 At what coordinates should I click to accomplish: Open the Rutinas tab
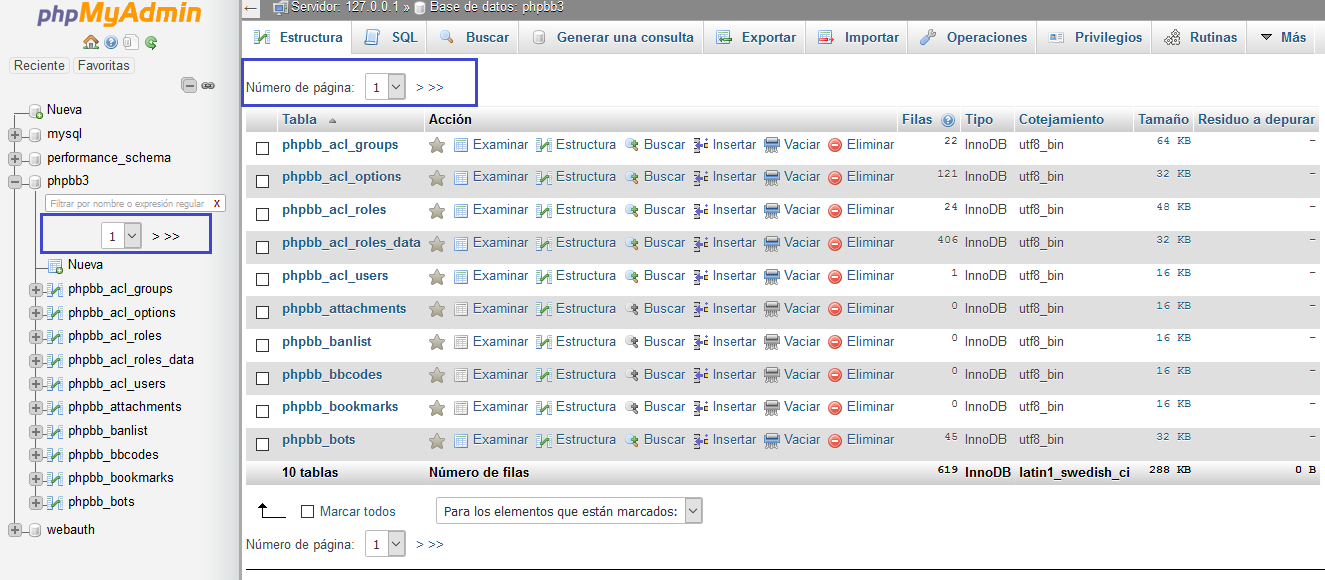coord(1200,37)
